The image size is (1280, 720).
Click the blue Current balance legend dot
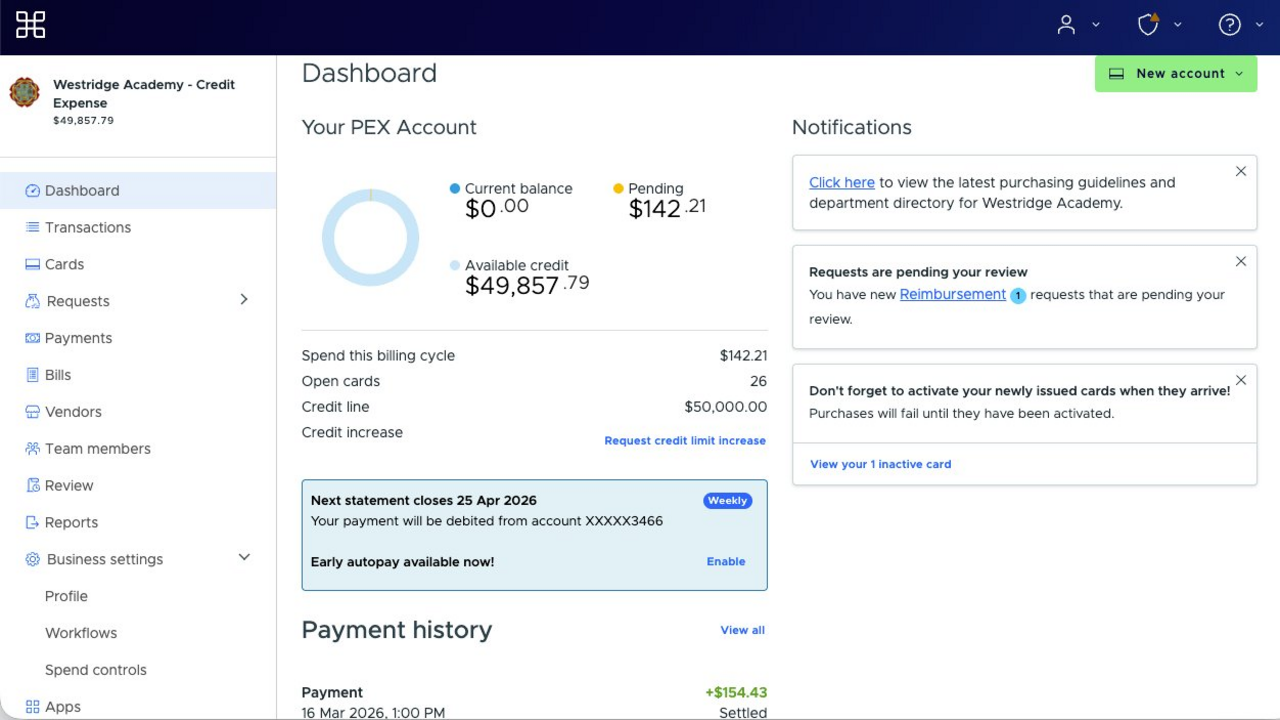(x=455, y=188)
